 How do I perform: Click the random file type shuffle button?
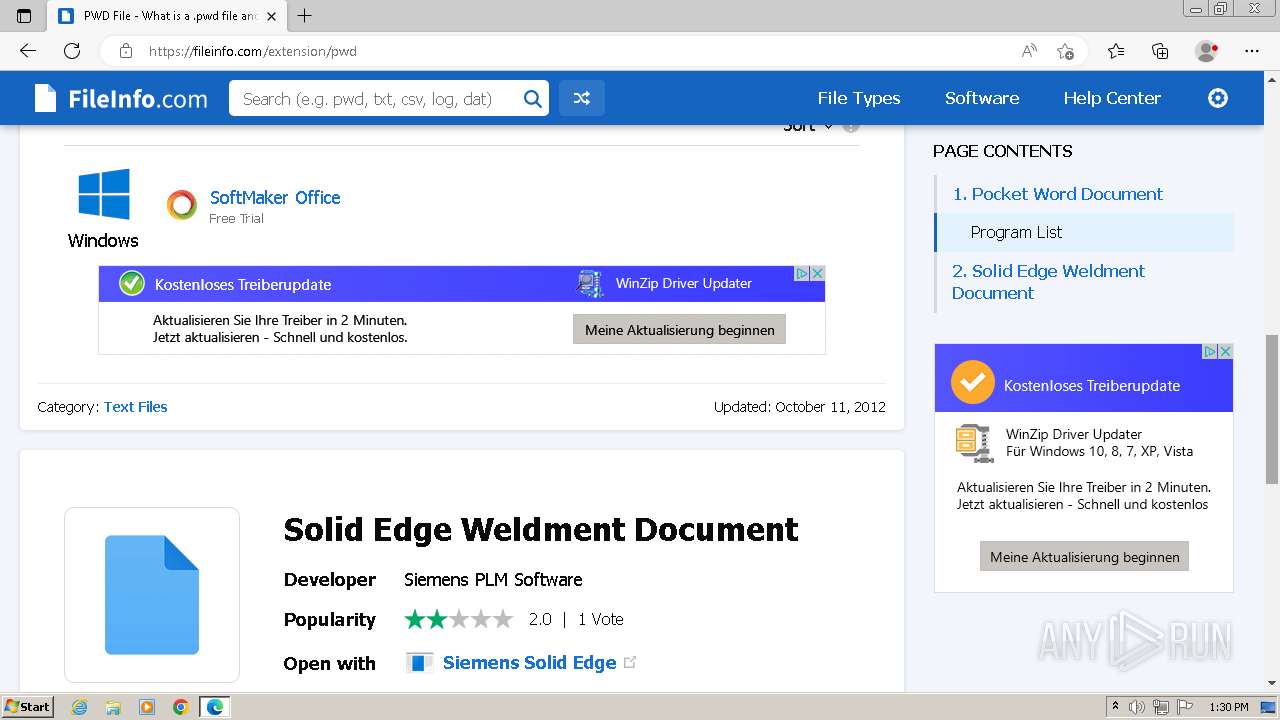pyautogui.click(x=581, y=98)
